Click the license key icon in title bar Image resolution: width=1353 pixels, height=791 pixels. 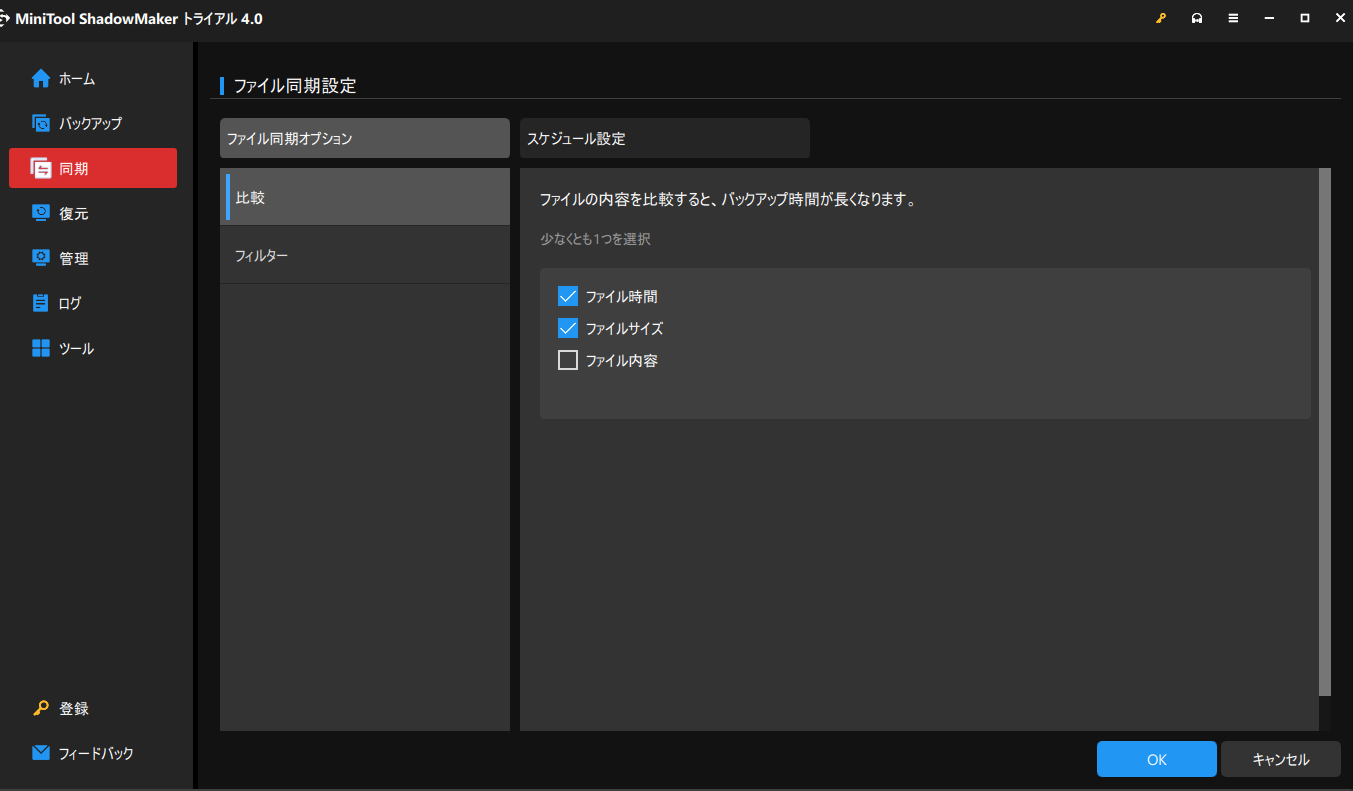click(x=1160, y=17)
